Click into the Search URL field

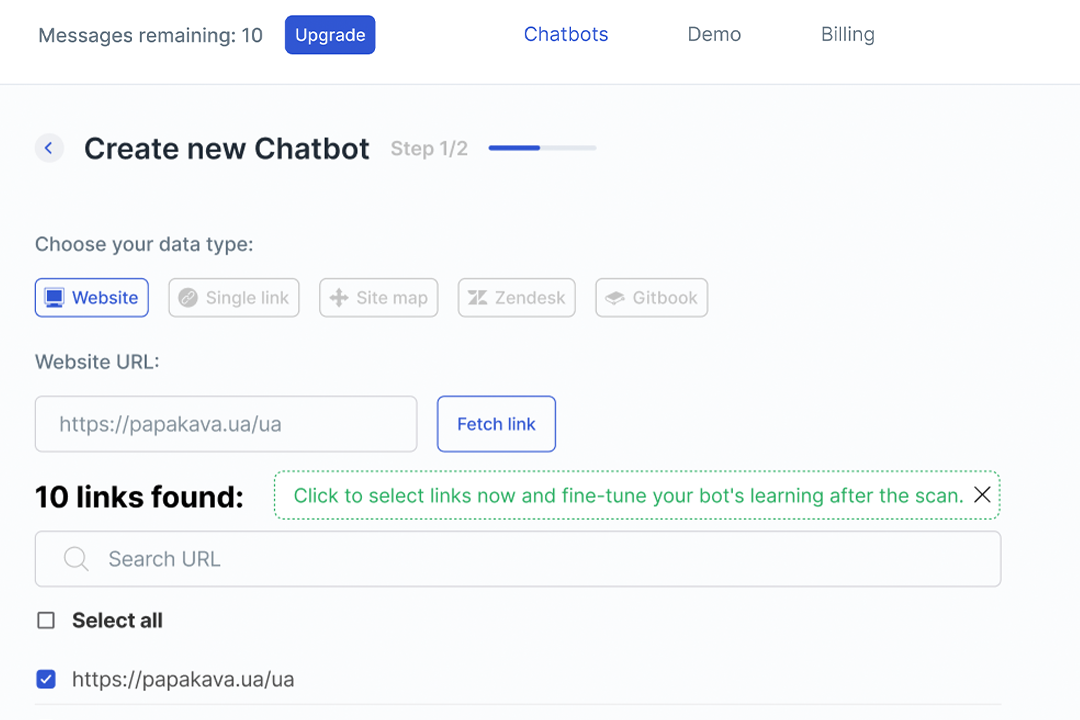tap(518, 559)
